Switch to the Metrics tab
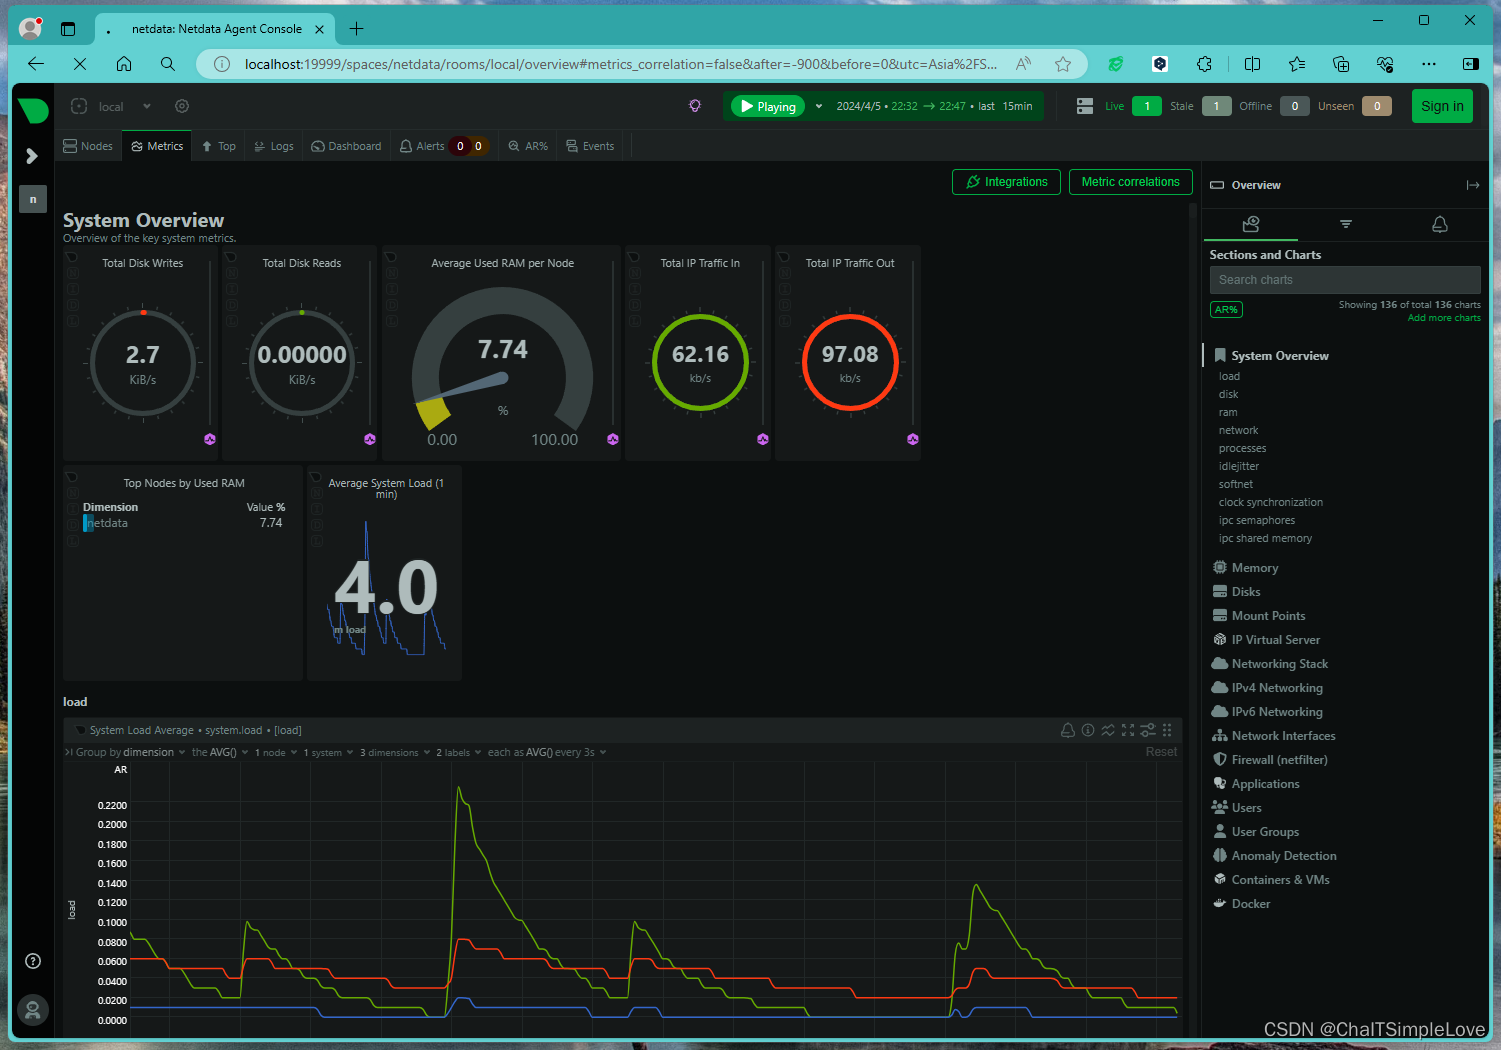 (x=157, y=146)
